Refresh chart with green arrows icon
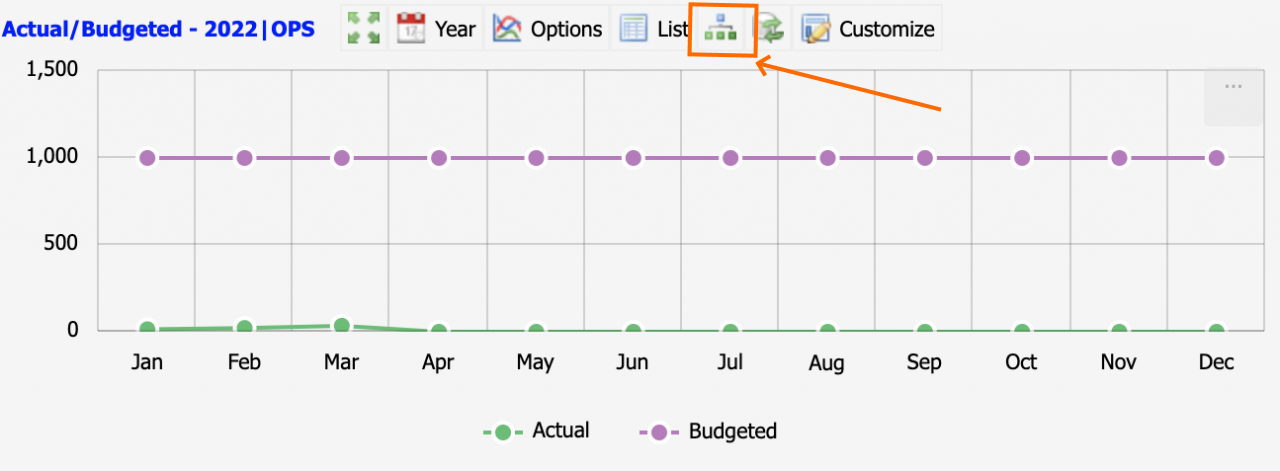The height and width of the screenshot is (471, 1280). pyautogui.click(x=770, y=29)
